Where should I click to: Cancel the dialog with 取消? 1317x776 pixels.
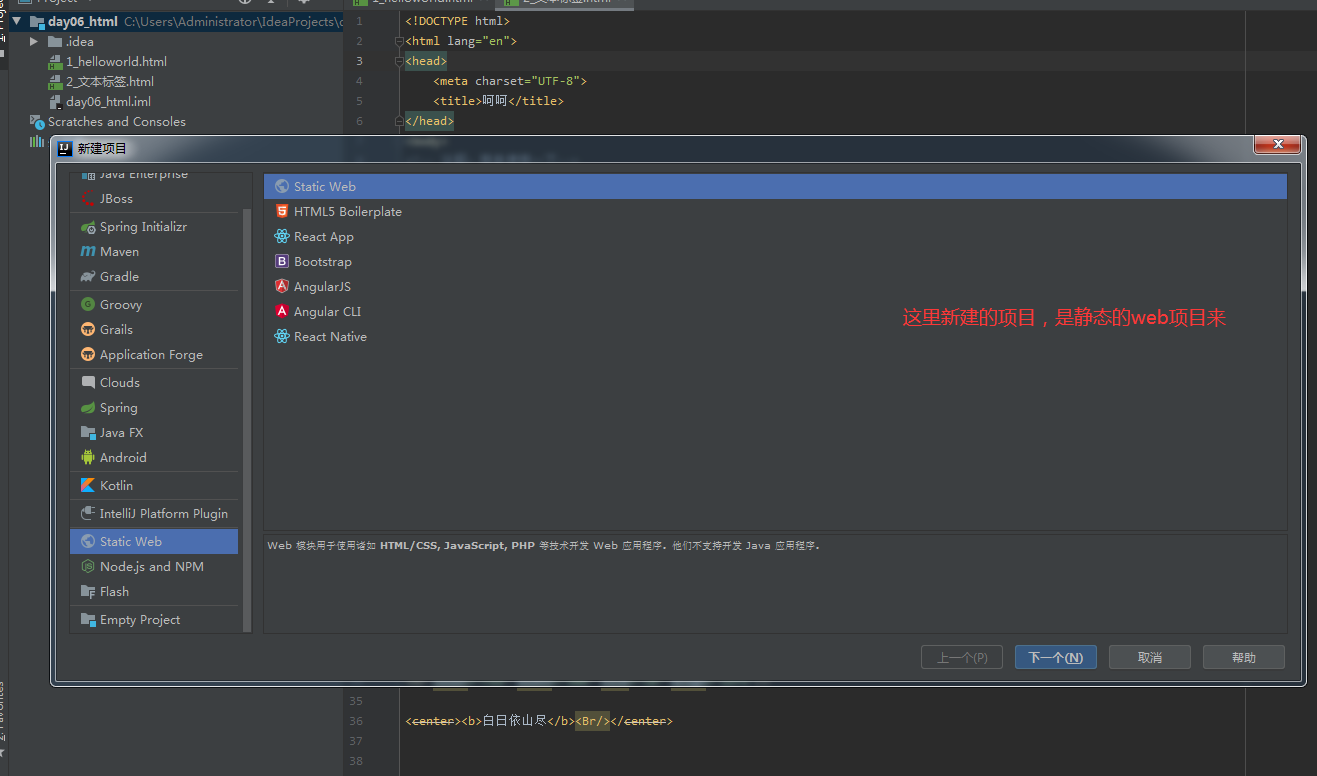(1150, 657)
